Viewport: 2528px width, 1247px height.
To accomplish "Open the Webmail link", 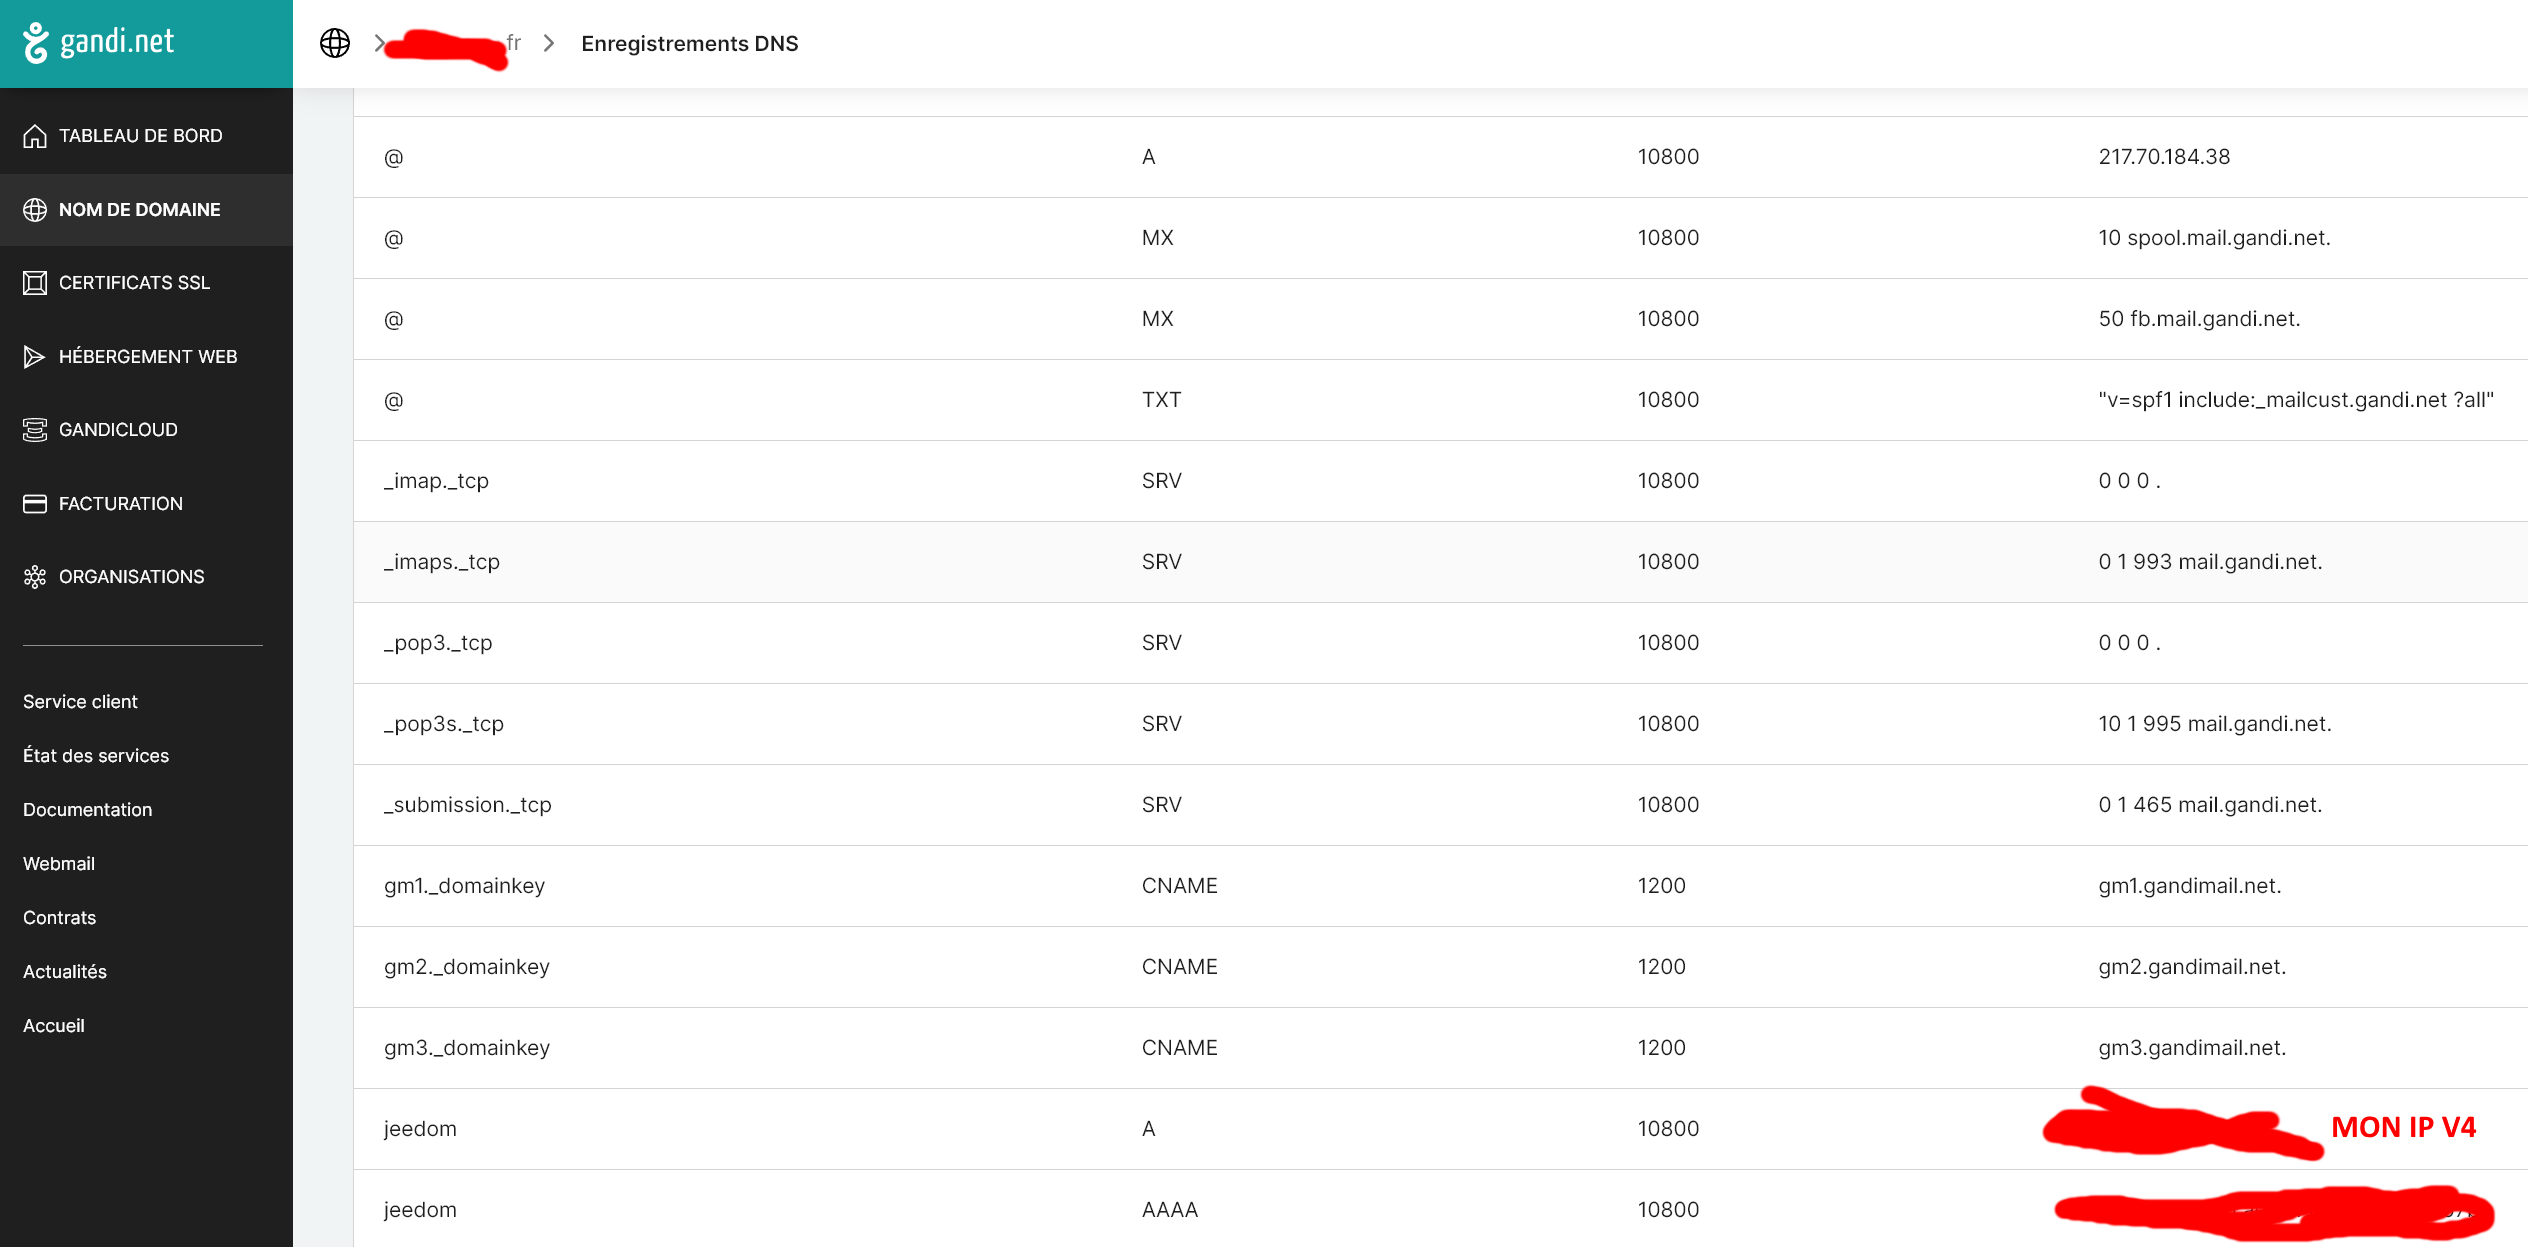I will (59, 864).
